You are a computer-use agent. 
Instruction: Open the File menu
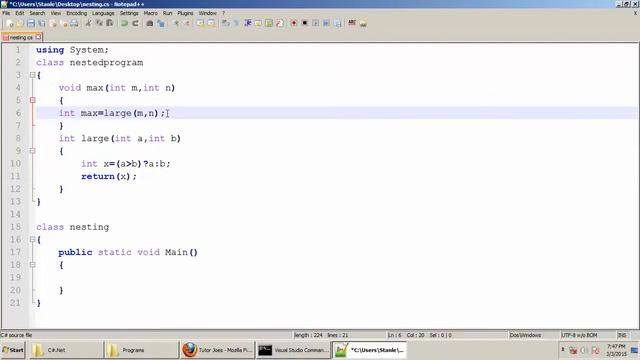6,13
